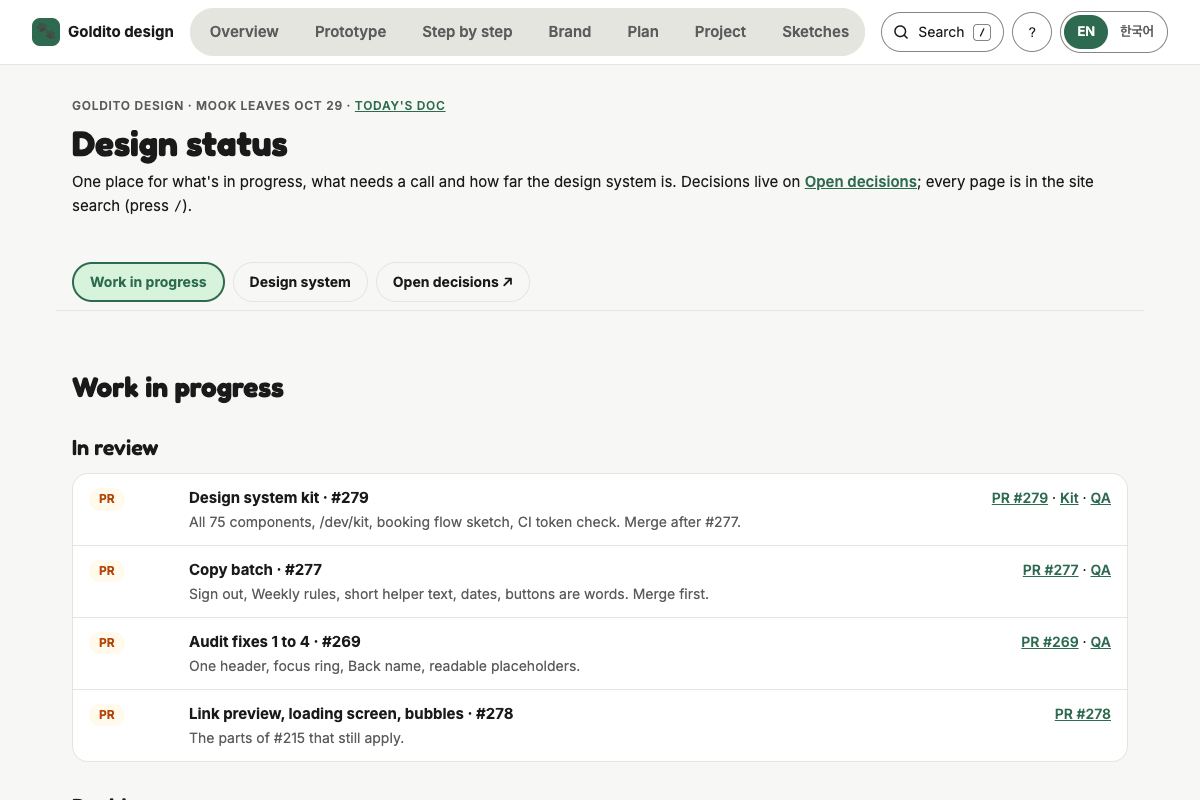Click the Goldito design site title
1200x800 pixels.
click(121, 32)
